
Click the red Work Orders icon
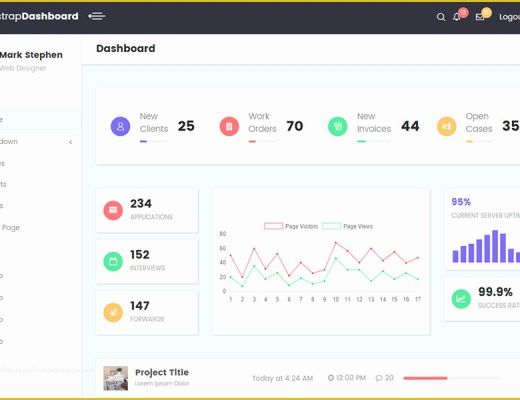pyautogui.click(x=229, y=126)
